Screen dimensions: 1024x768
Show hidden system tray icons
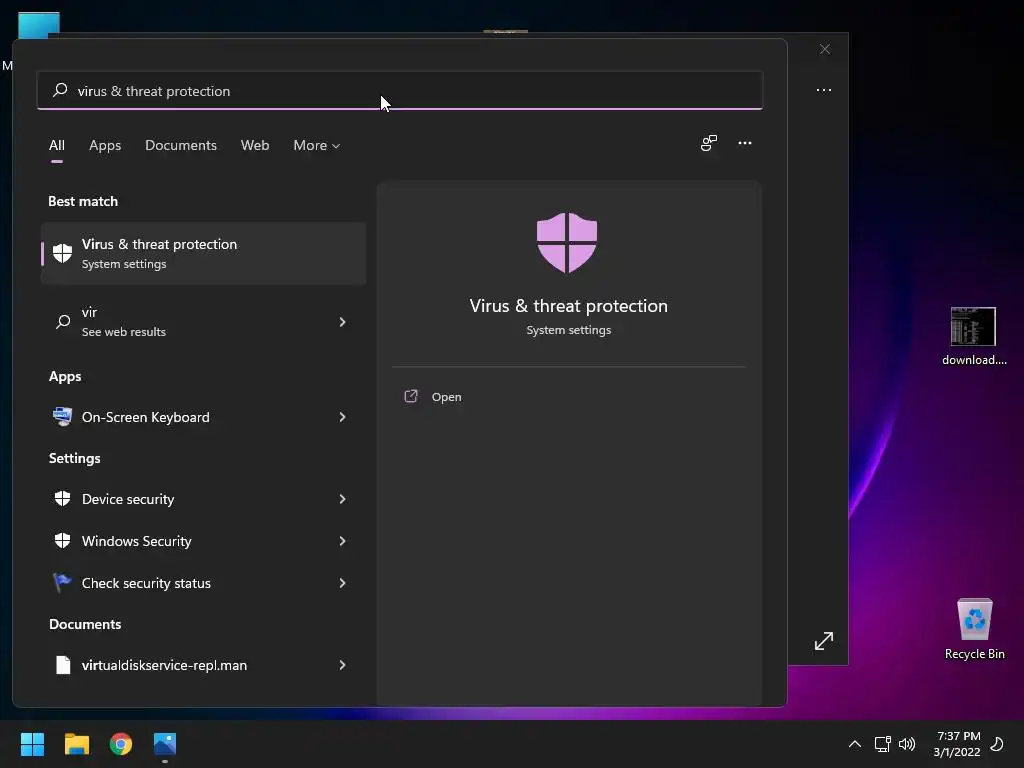pos(854,744)
